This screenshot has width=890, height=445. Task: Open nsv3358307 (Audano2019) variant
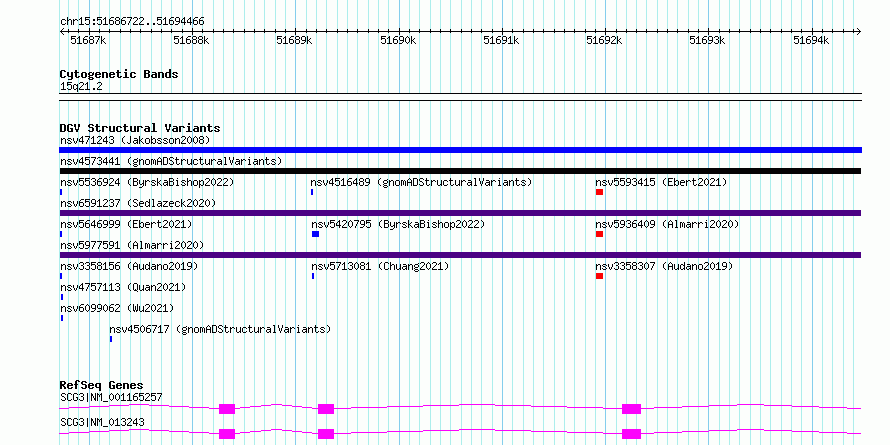click(x=664, y=266)
